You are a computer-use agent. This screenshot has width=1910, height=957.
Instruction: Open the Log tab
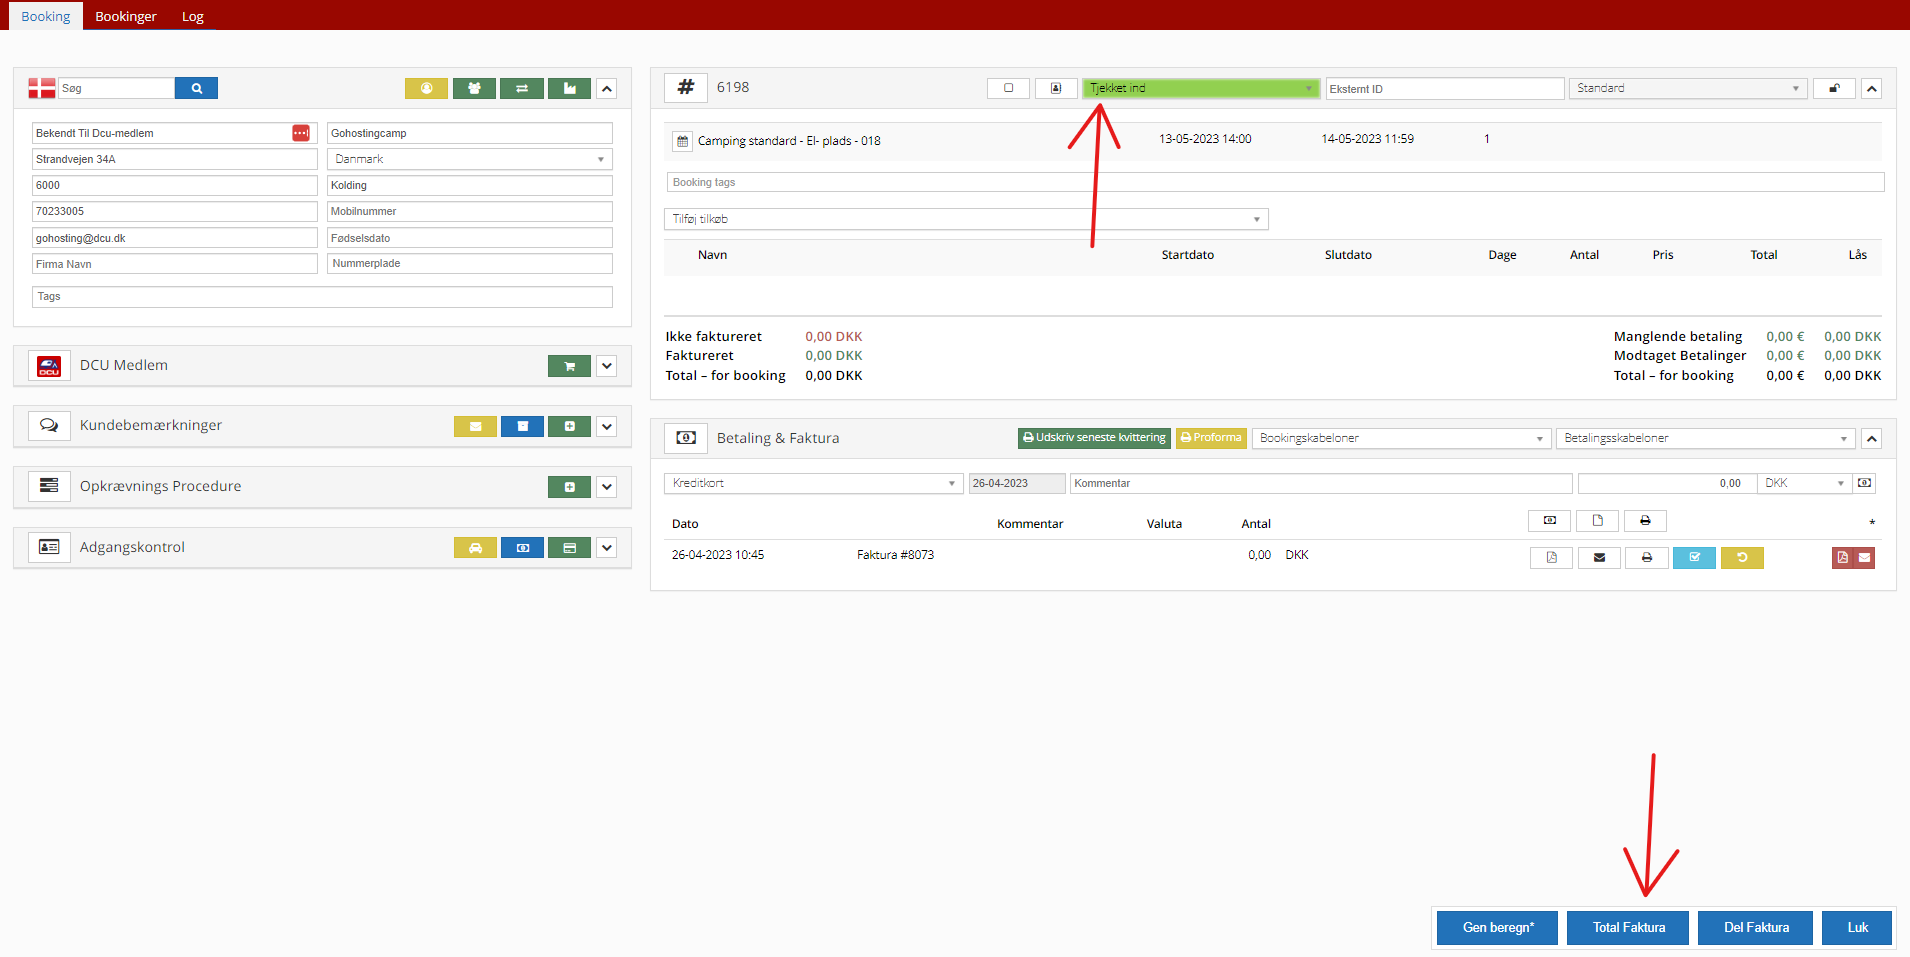pos(193,16)
